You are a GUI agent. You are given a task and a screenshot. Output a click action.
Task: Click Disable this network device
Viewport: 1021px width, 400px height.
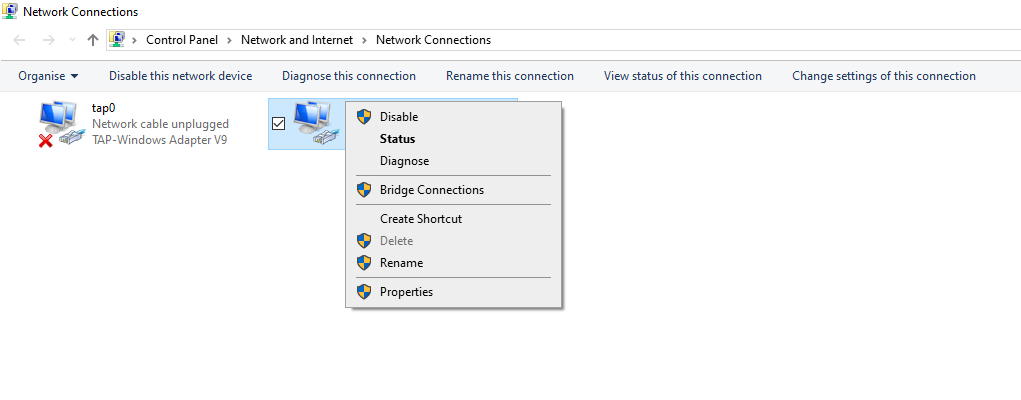pyautogui.click(x=180, y=76)
